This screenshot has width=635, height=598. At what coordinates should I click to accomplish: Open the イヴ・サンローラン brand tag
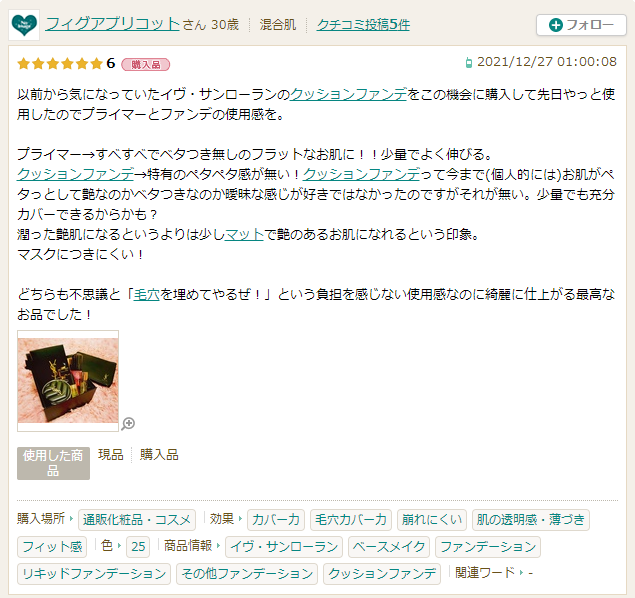[x=284, y=547]
